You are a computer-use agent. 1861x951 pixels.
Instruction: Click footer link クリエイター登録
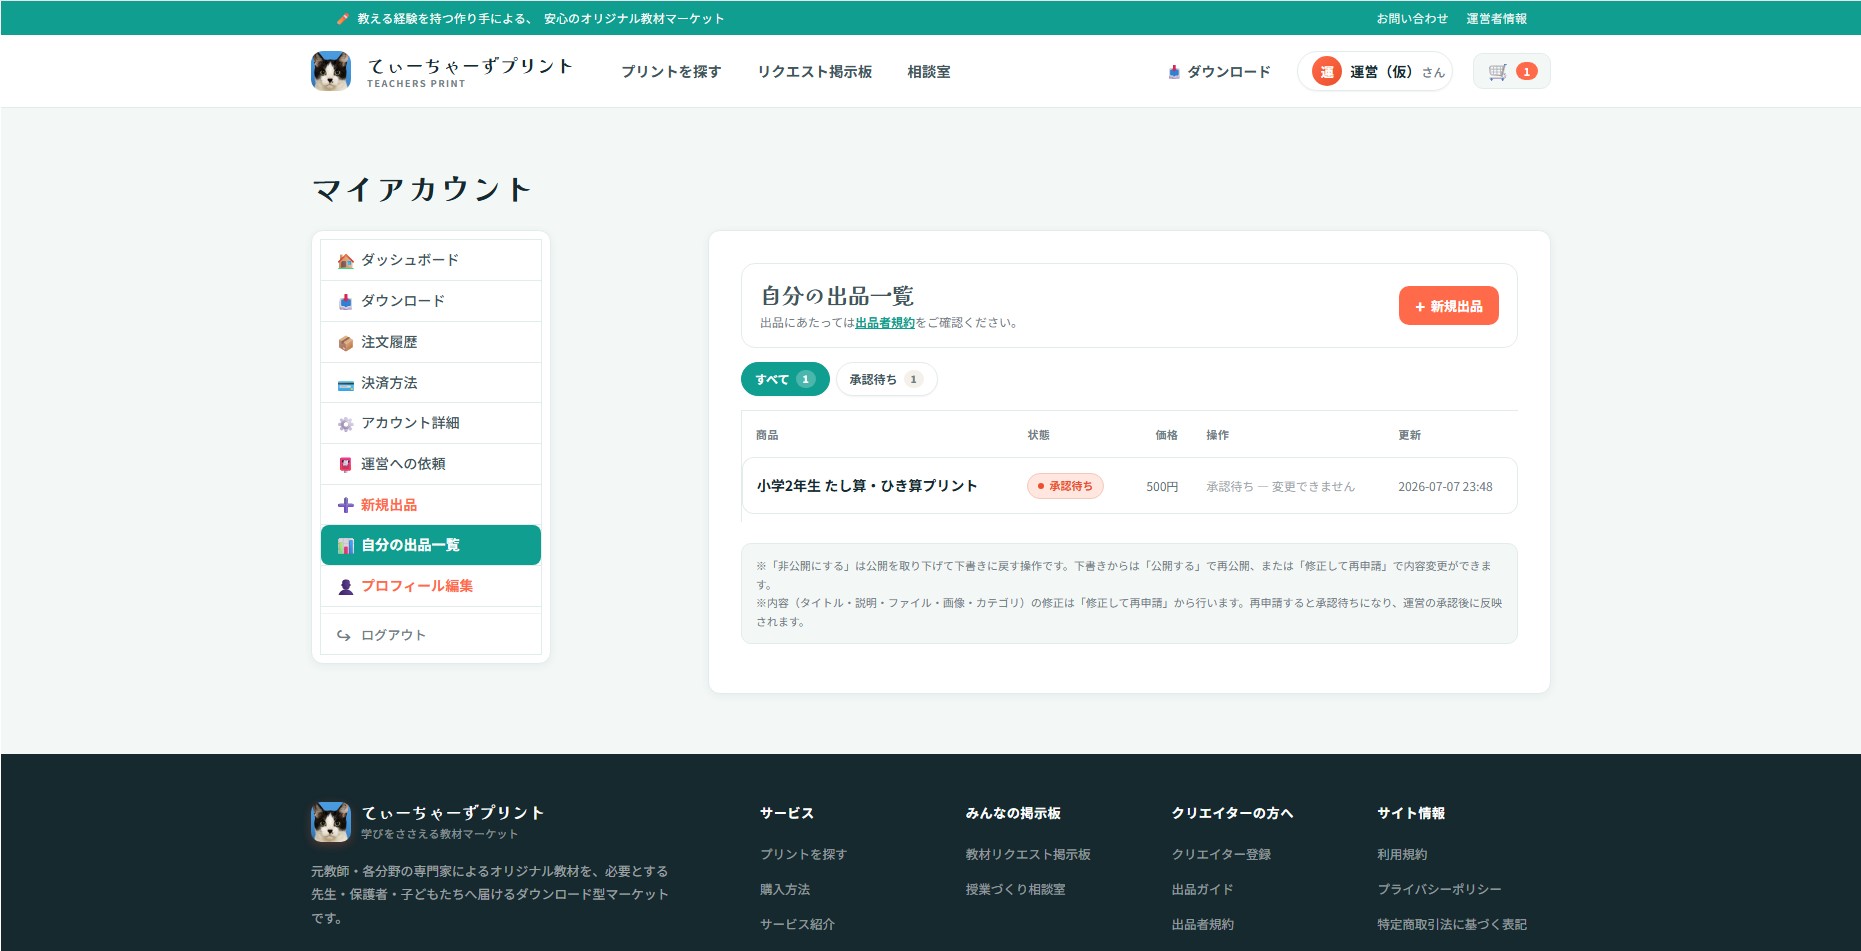coord(1221,854)
